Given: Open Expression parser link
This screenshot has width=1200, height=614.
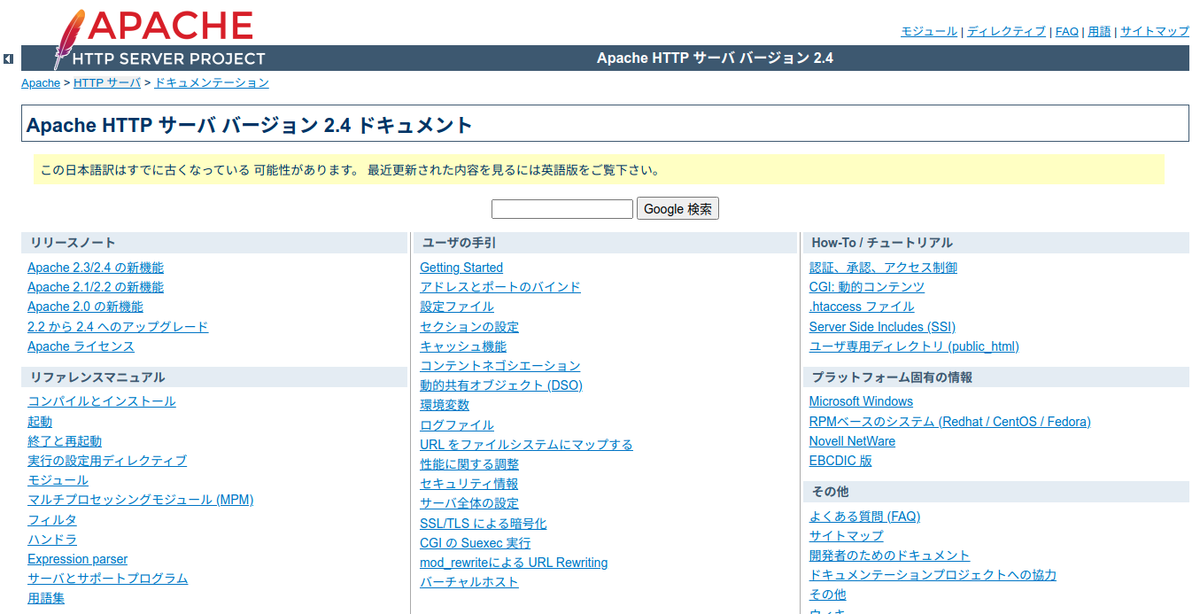Looking at the screenshot, I should point(78,559).
